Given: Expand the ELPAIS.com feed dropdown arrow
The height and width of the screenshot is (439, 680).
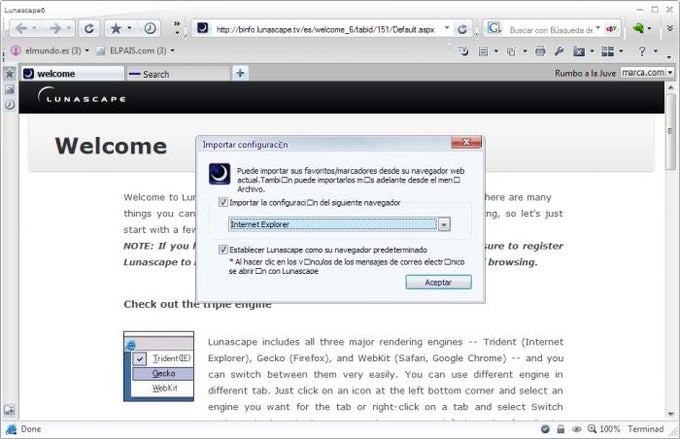Looking at the screenshot, I should (x=172, y=51).
